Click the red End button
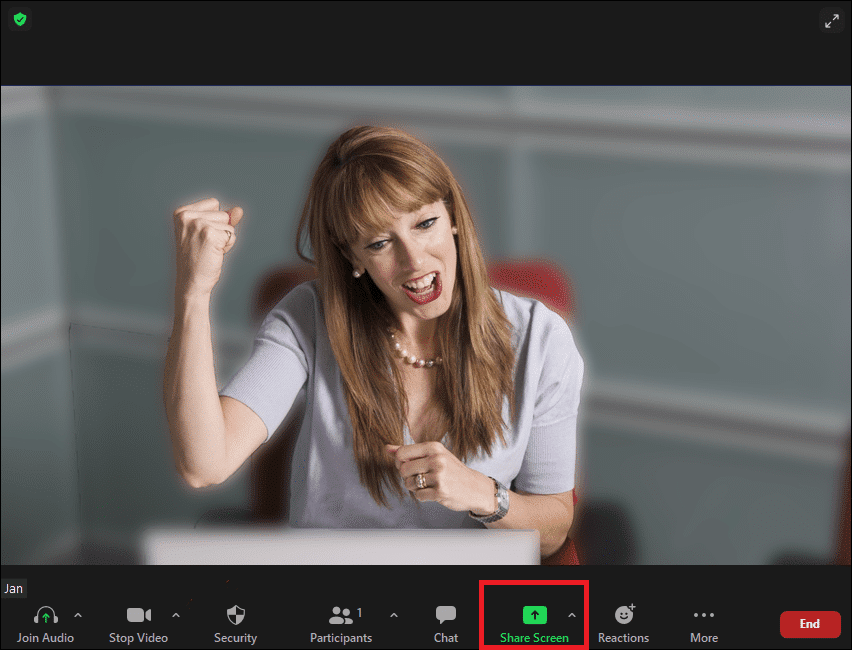Image resolution: width=852 pixels, height=650 pixels. click(810, 624)
